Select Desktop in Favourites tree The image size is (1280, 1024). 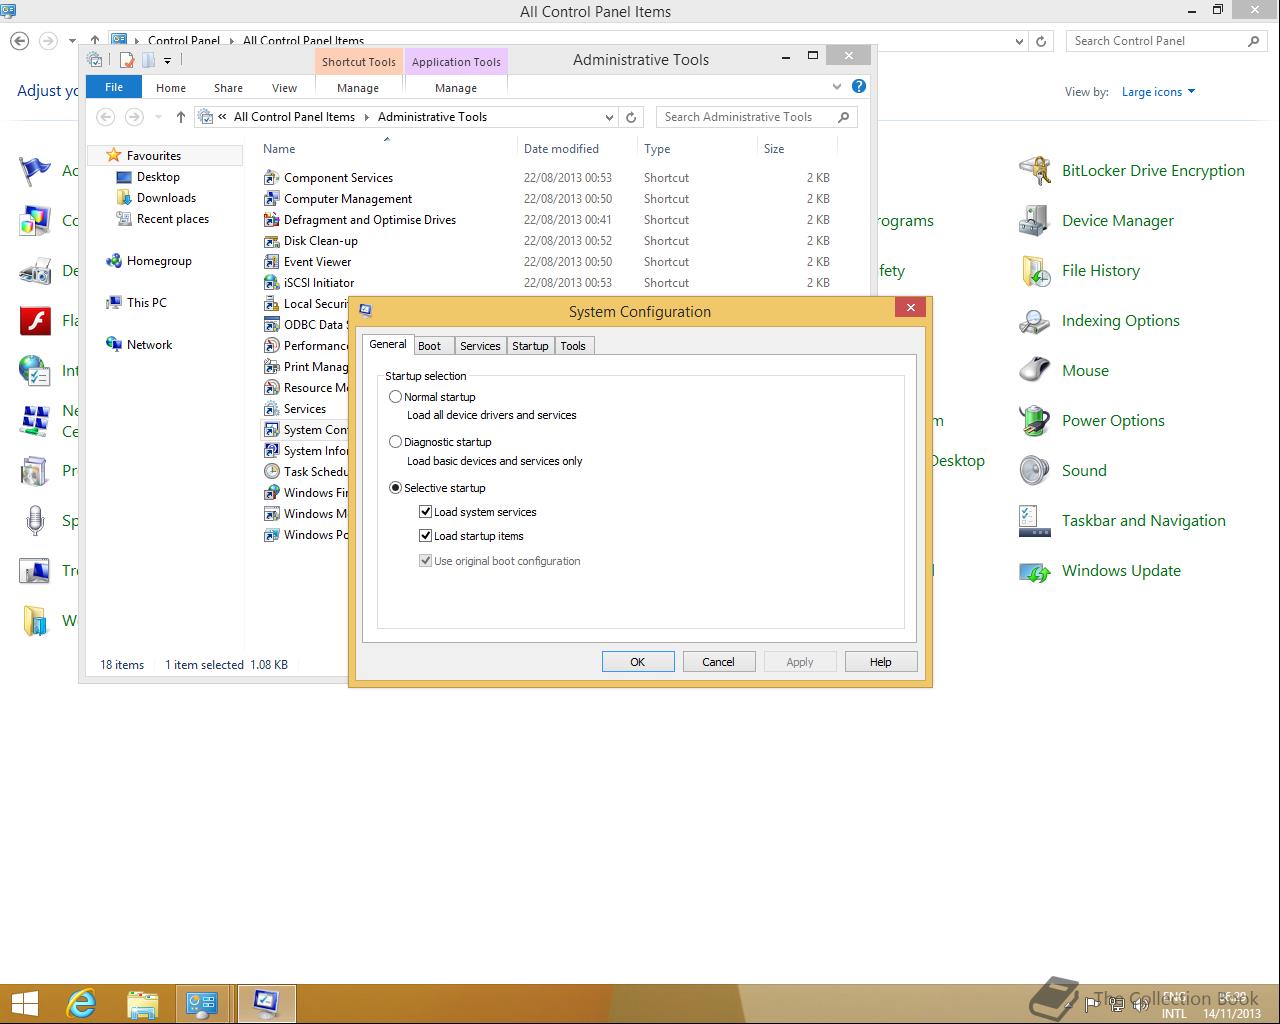[158, 177]
